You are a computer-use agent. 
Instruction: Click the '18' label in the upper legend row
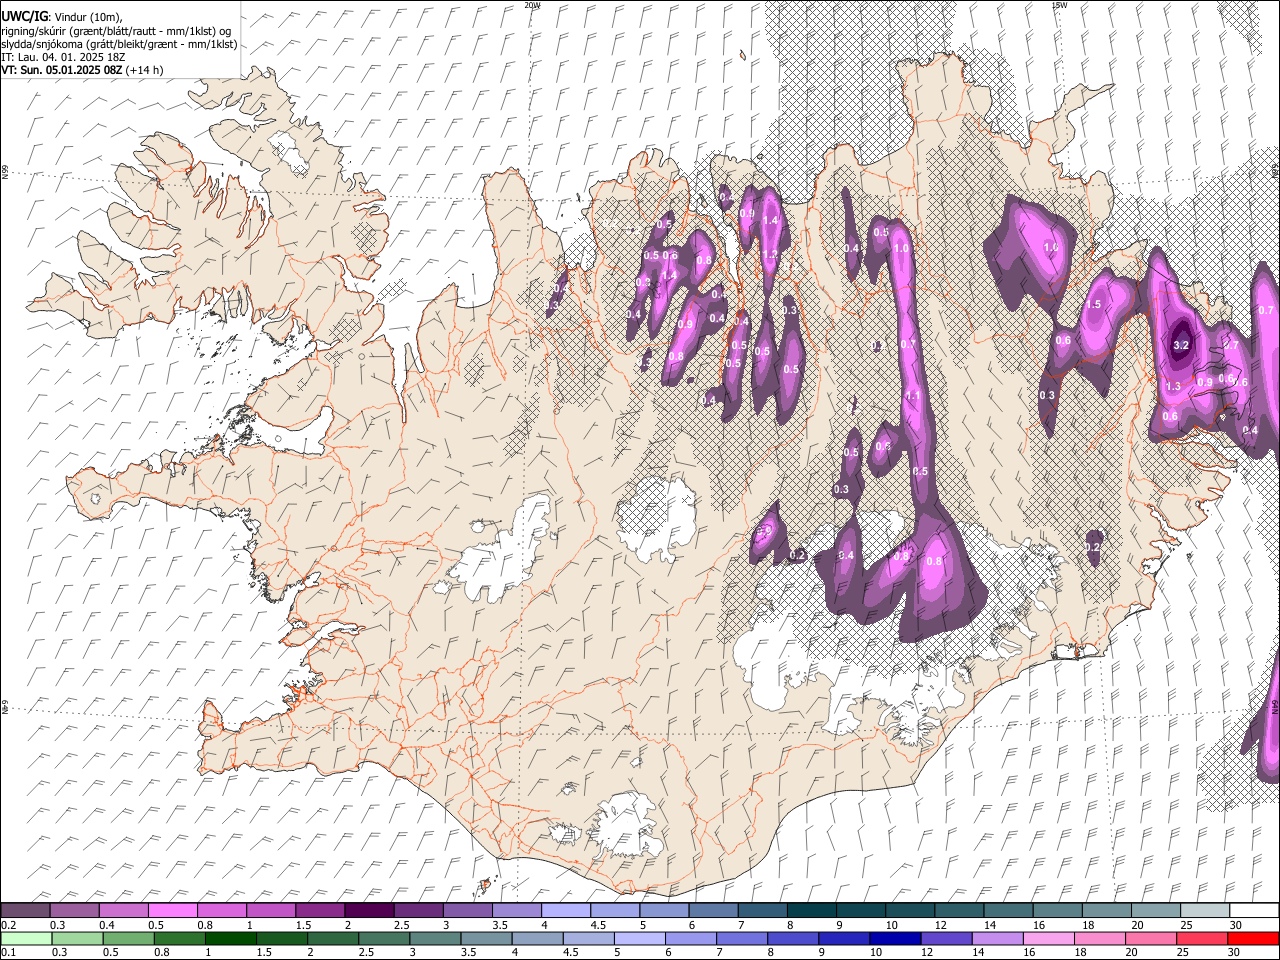1088,925
